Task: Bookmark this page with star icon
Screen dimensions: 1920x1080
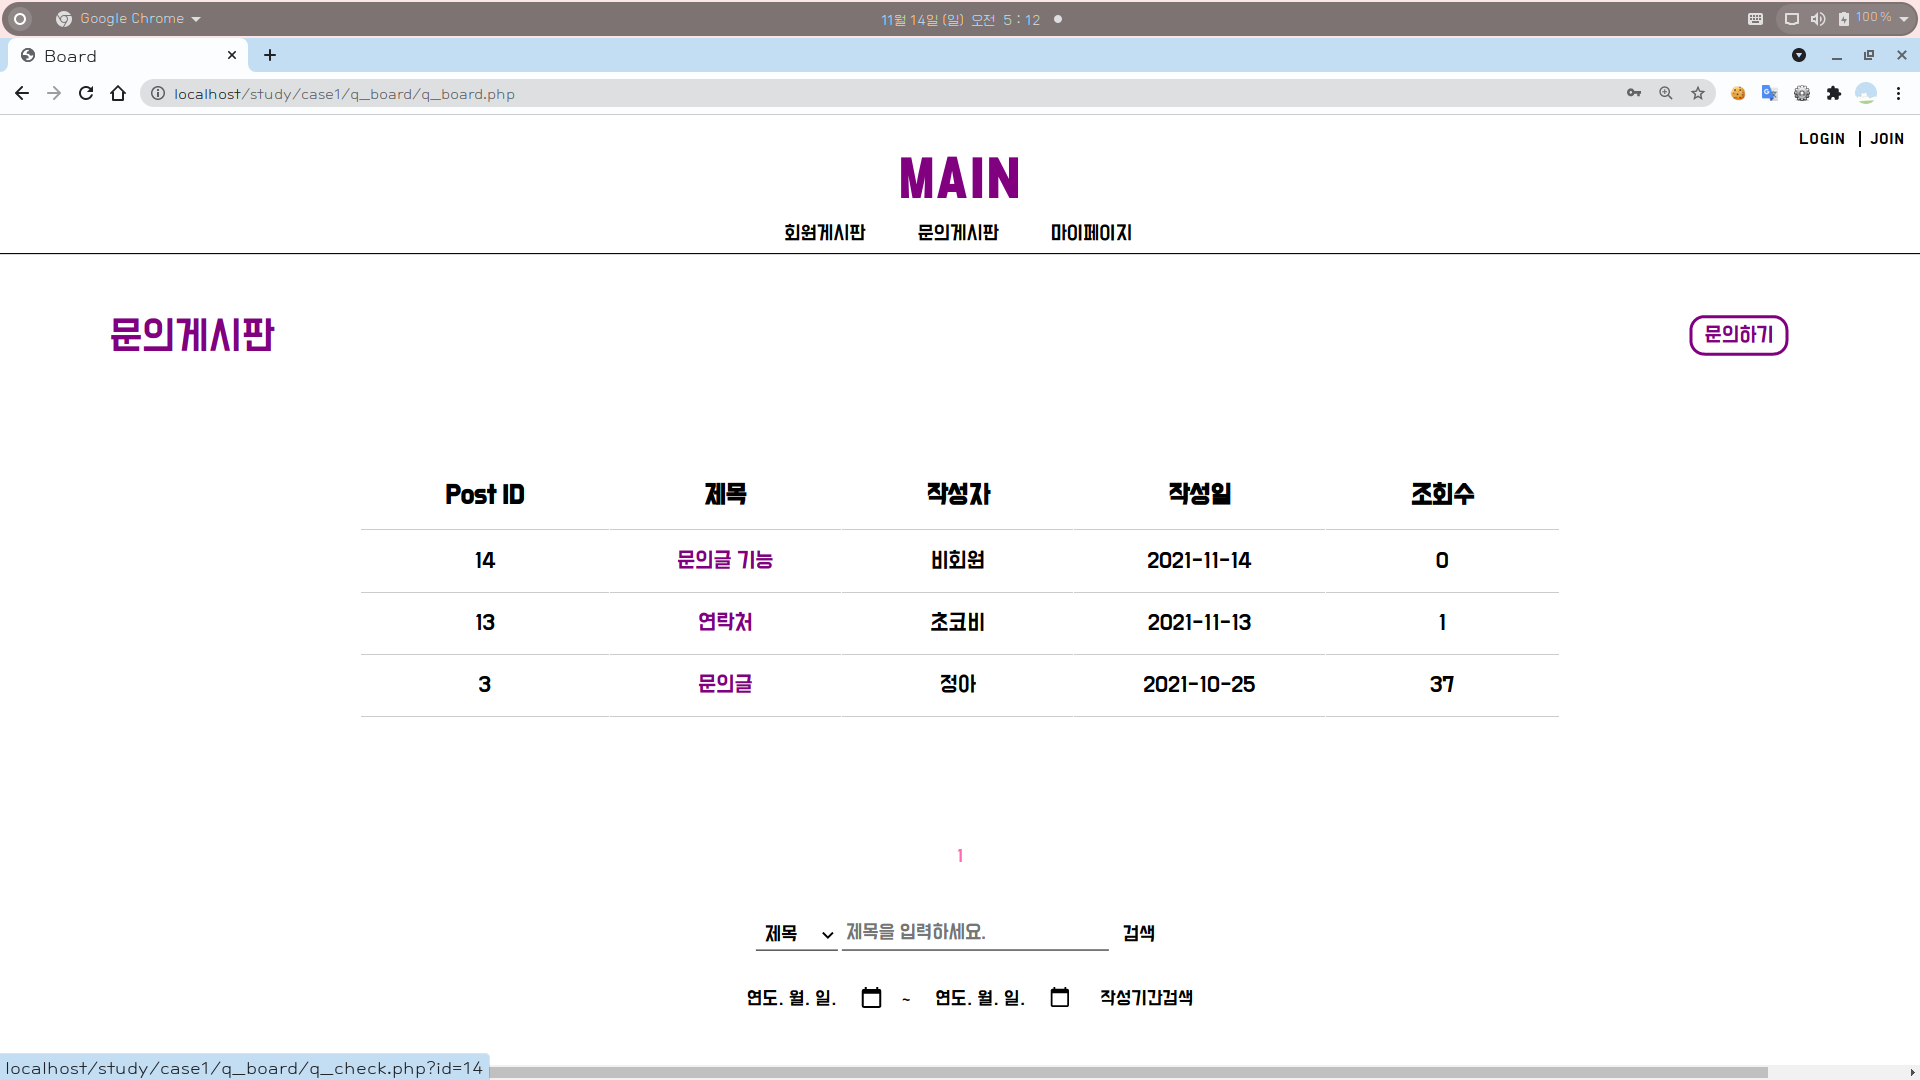Action: [x=1698, y=93]
